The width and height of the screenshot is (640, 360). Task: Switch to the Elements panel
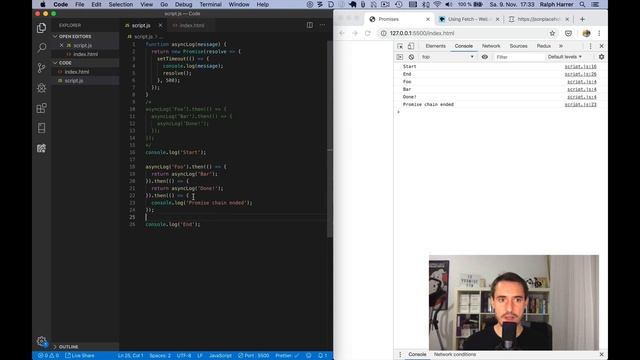pyautogui.click(x=435, y=46)
